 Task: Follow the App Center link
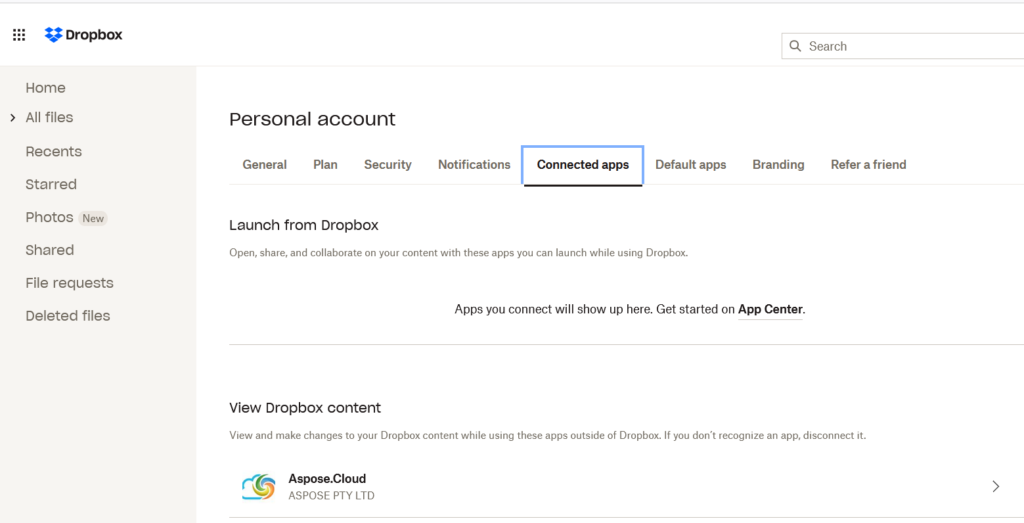pyautogui.click(x=770, y=310)
